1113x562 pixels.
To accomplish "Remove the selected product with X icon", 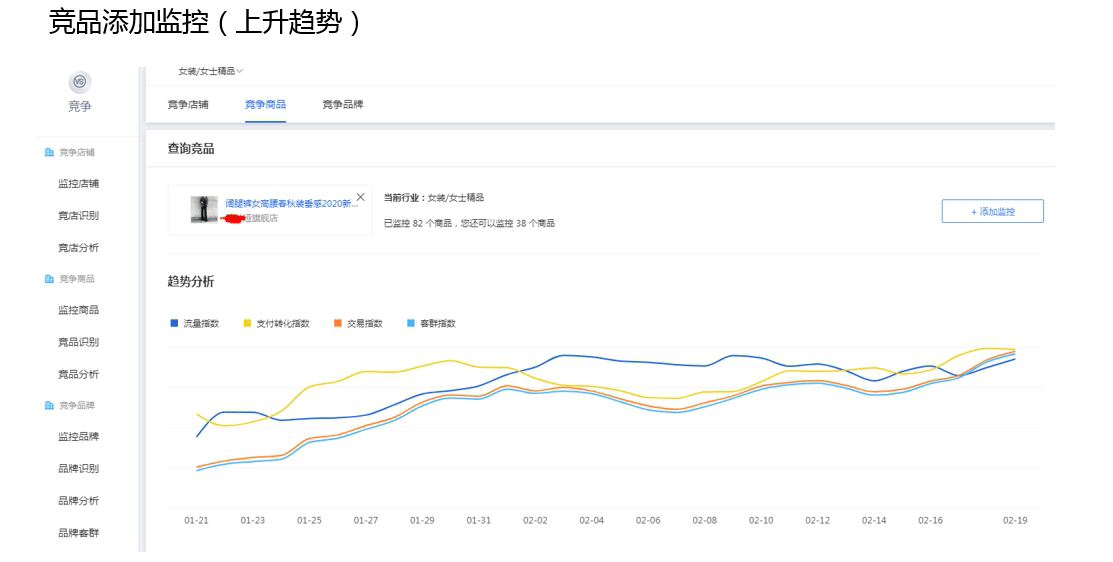I will pos(360,197).
